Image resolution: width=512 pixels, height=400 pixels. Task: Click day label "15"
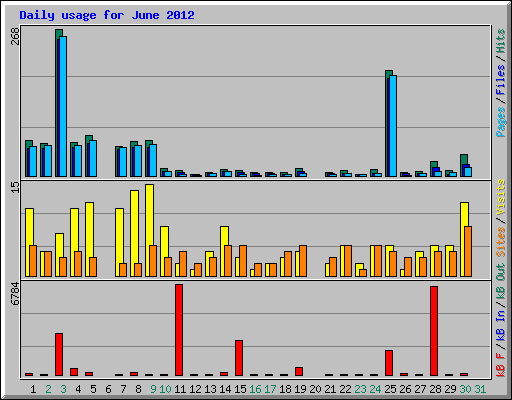coord(240,389)
